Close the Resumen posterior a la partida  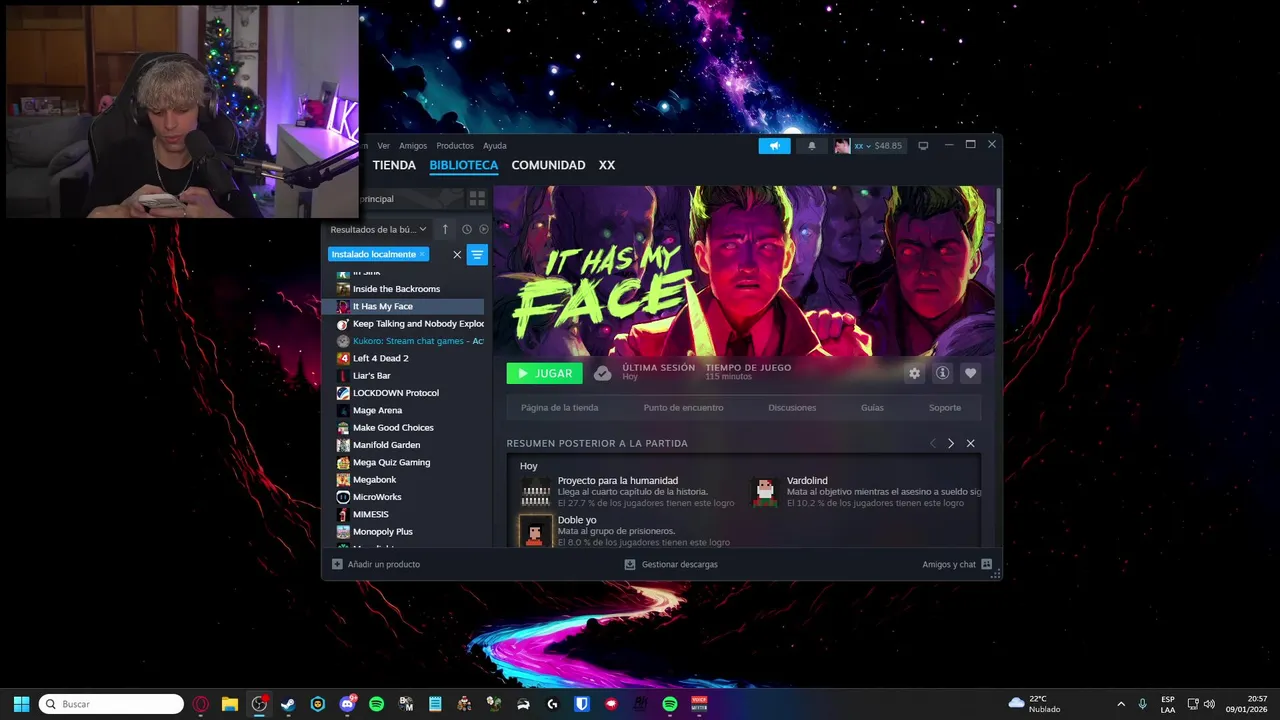click(970, 443)
